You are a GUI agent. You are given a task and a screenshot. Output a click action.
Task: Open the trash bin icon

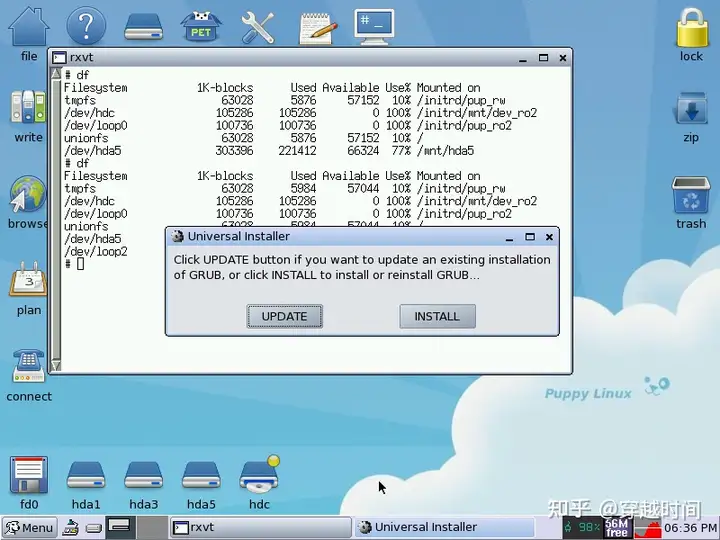point(691,195)
